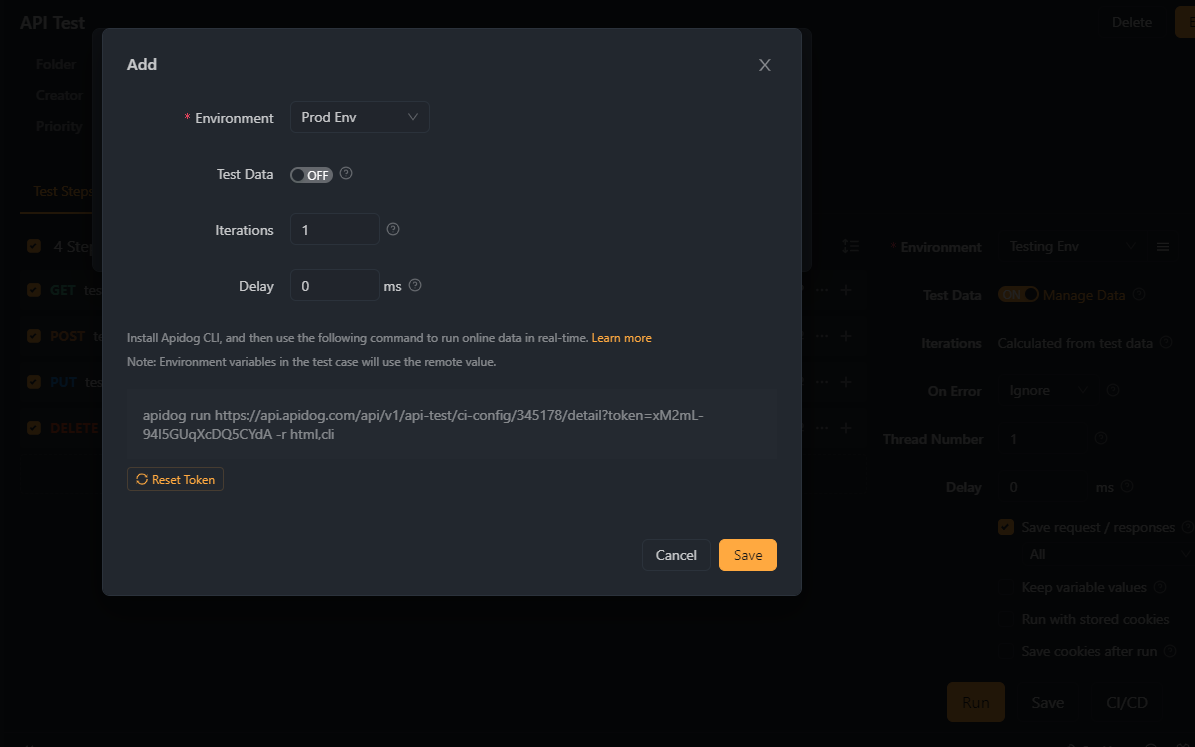This screenshot has height=747, width=1195.
Task: Click the orange Save button in dialog
Action: click(x=748, y=555)
